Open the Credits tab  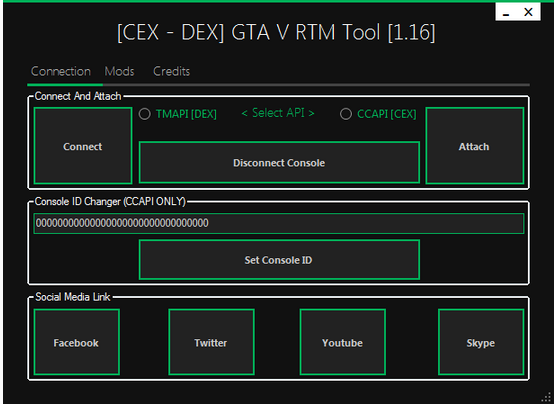click(172, 71)
